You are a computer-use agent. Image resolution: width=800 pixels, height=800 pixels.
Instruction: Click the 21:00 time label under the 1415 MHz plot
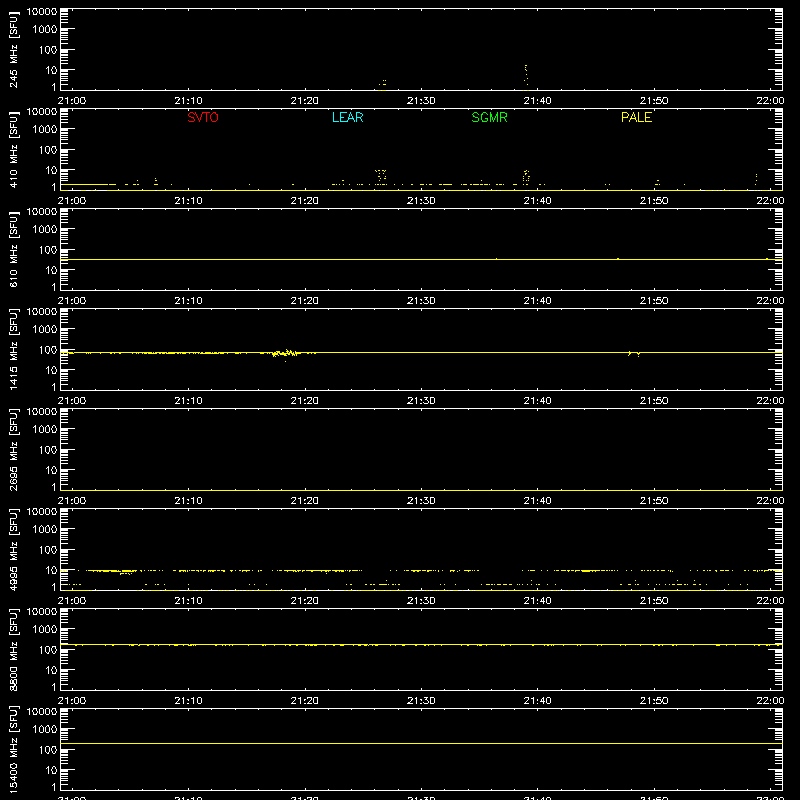72,401
